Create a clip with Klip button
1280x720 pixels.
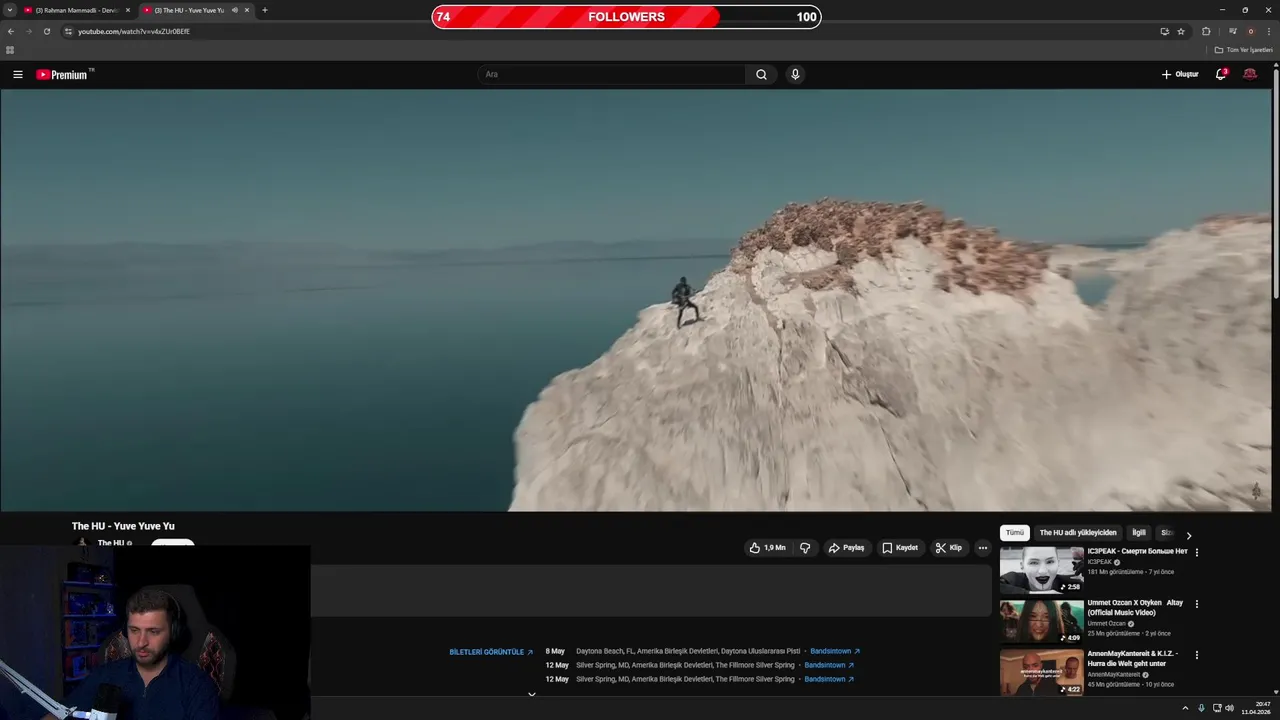[948, 548]
